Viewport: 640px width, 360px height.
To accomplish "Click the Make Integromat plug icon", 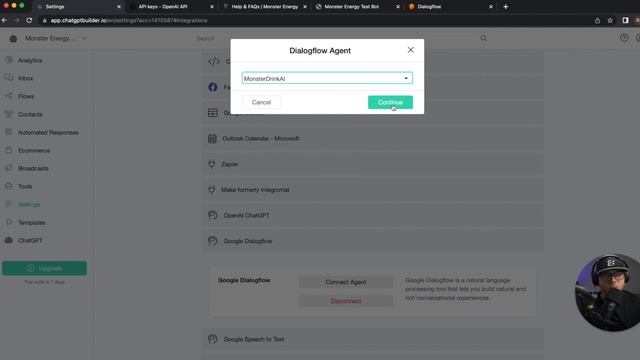I will (x=211, y=189).
